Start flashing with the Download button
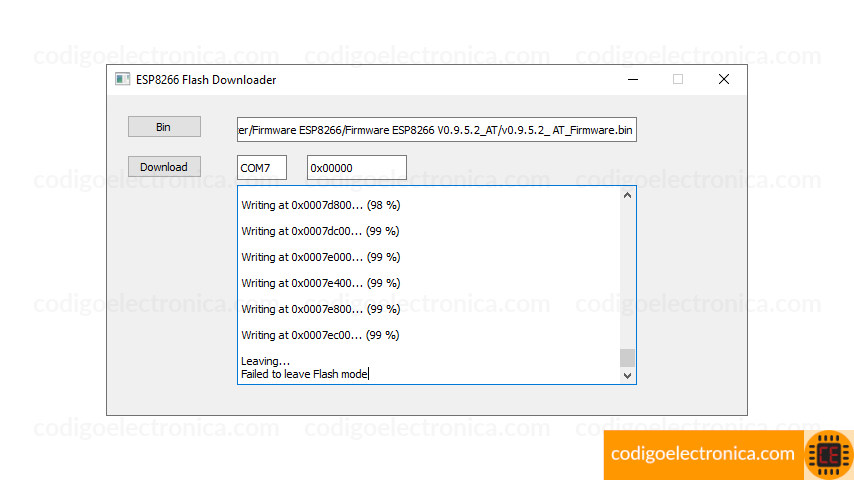The height and width of the screenshot is (480, 854). [164, 167]
